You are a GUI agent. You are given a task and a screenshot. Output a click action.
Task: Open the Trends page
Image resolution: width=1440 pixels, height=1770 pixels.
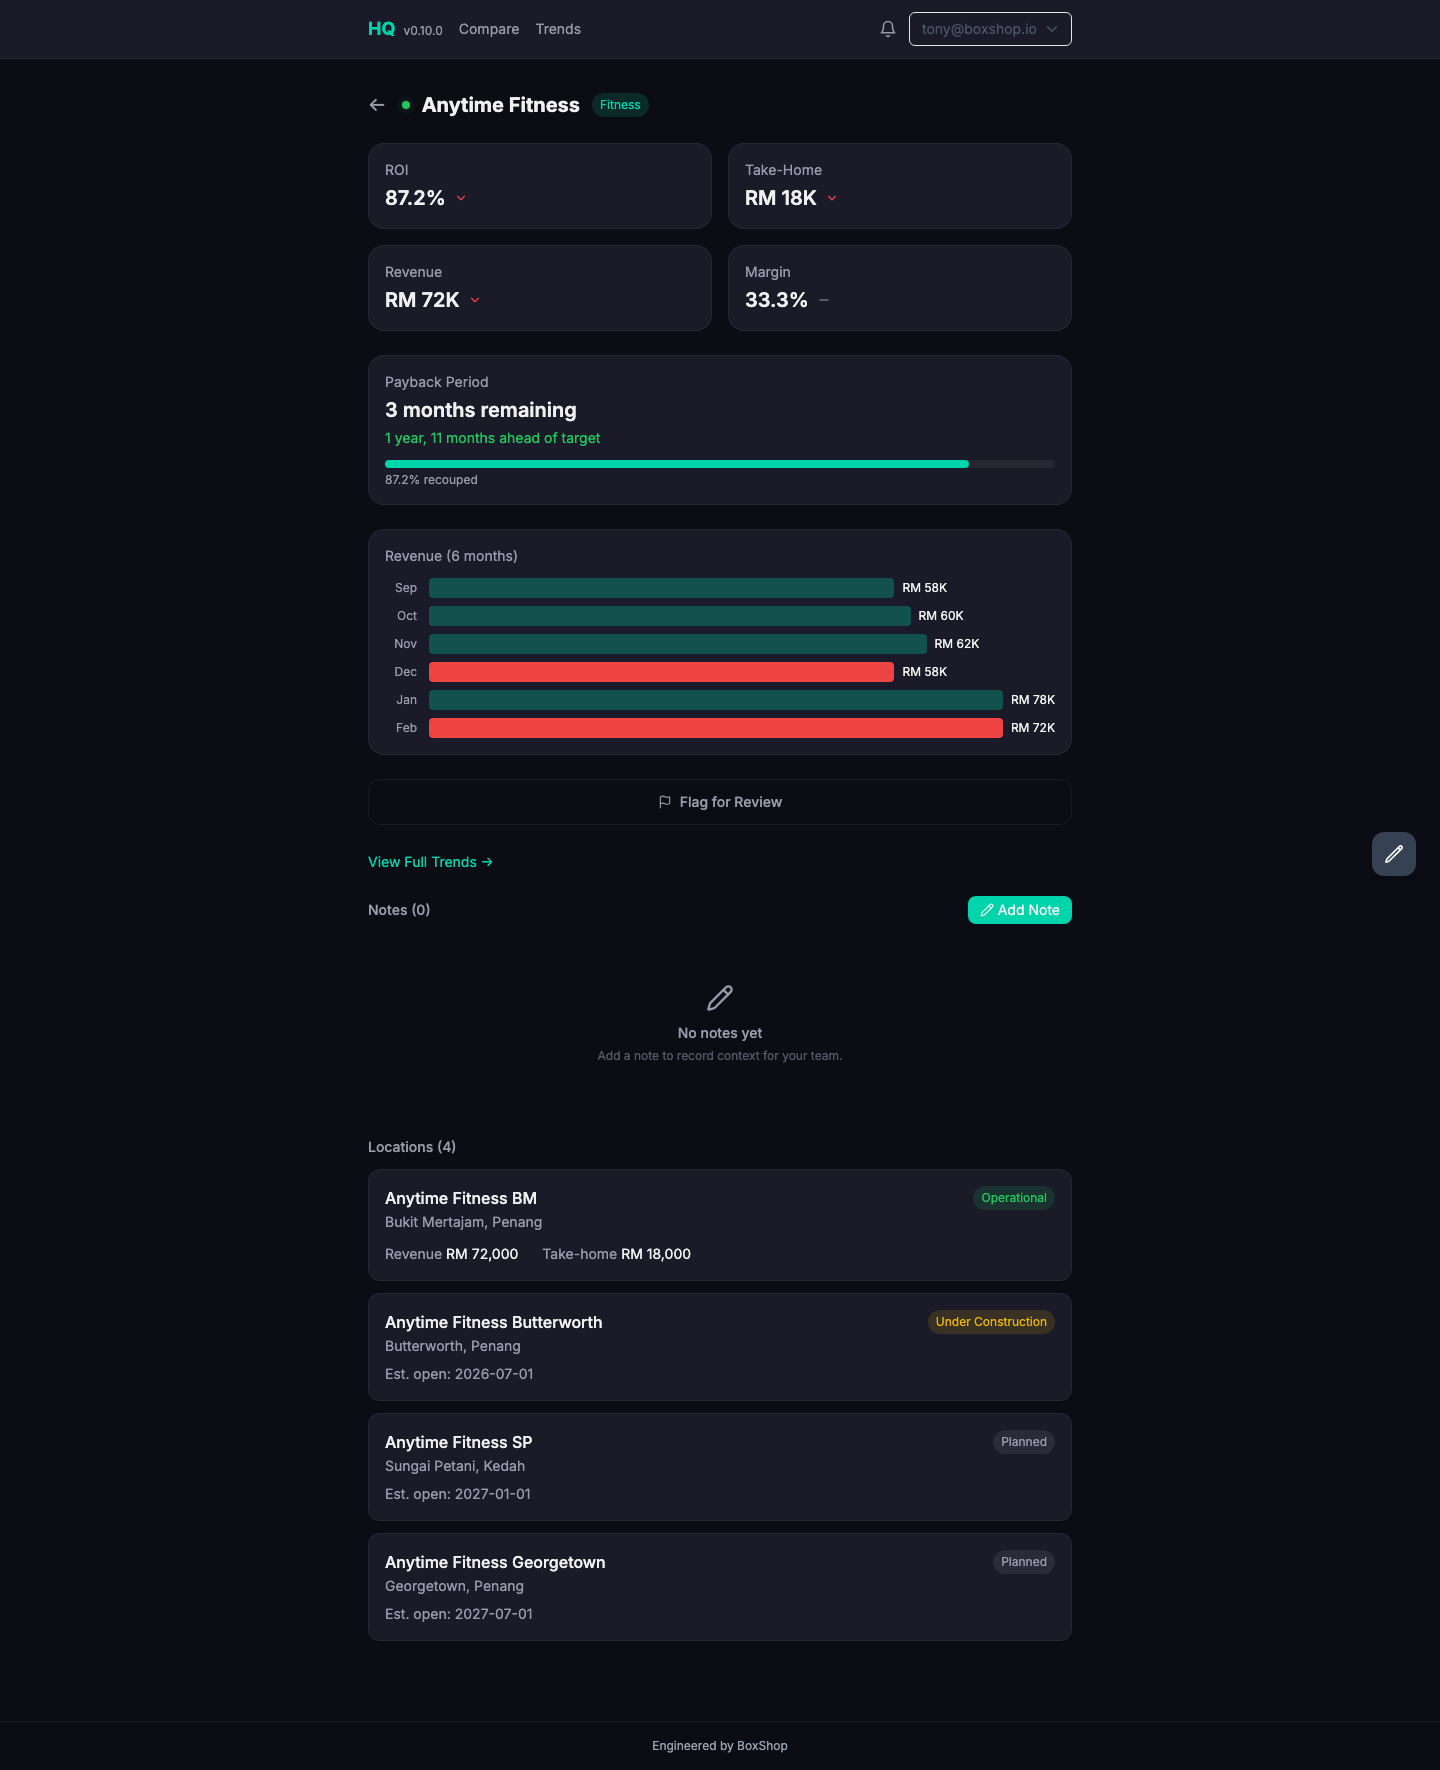click(558, 29)
